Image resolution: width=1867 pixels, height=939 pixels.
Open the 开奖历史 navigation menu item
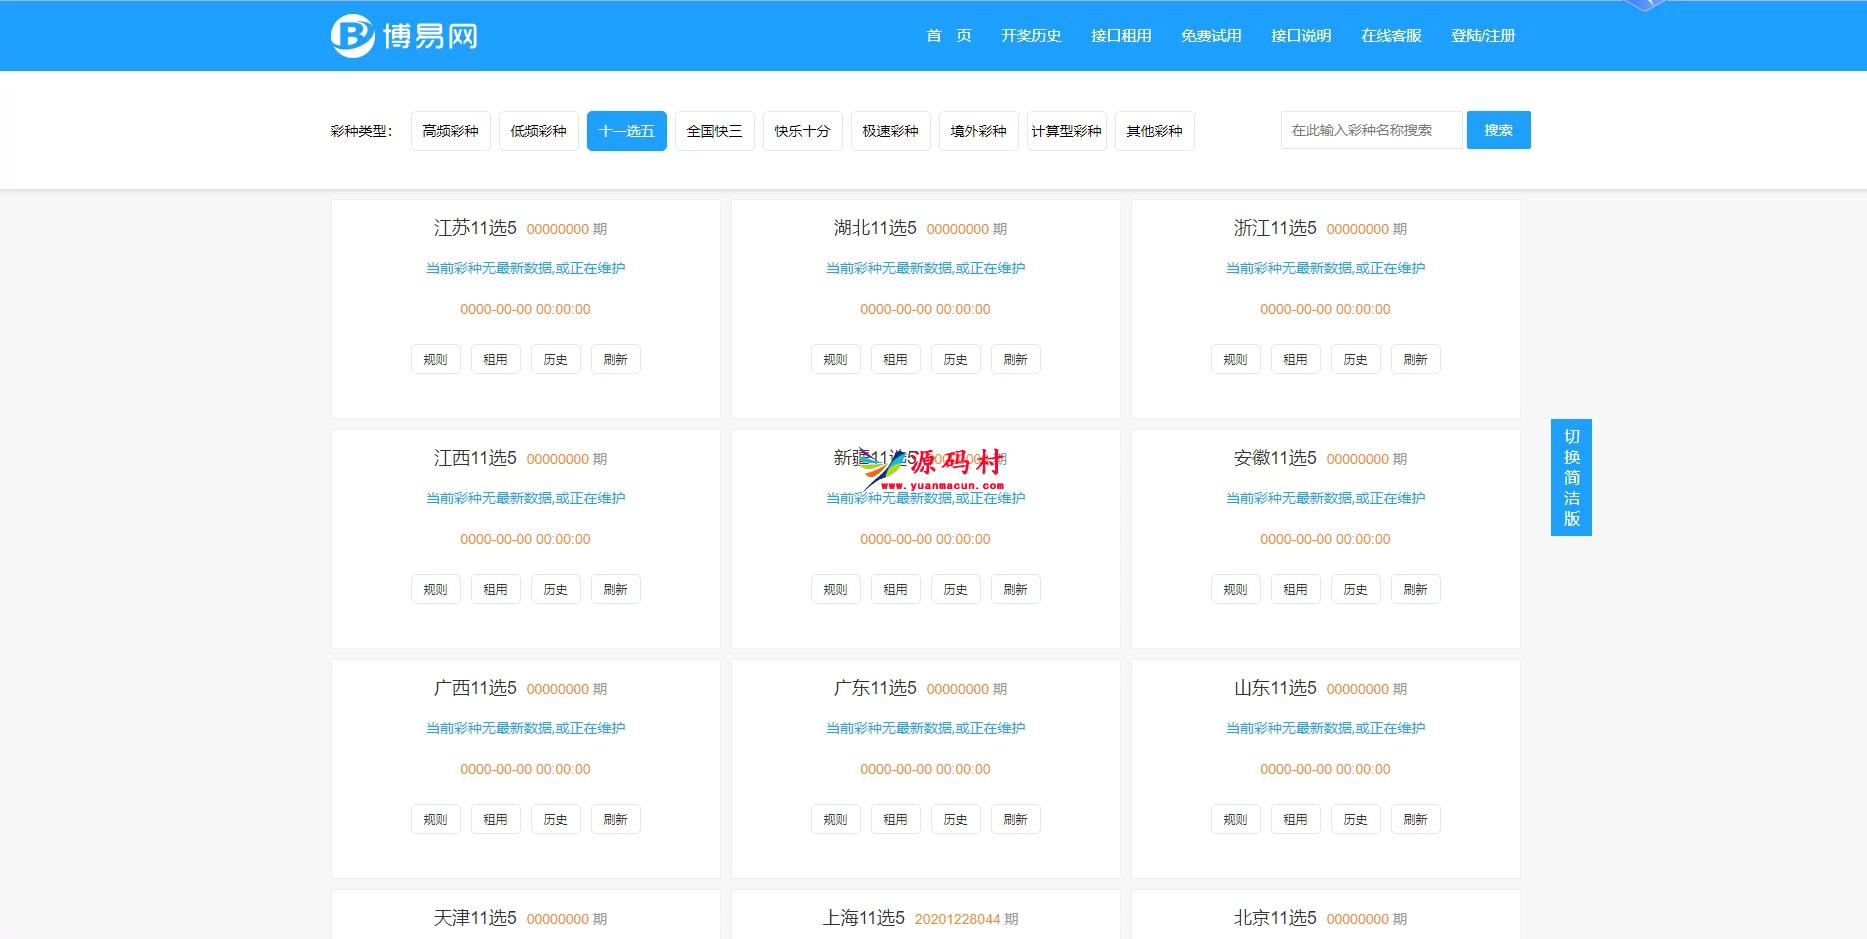click(1031, 36)
